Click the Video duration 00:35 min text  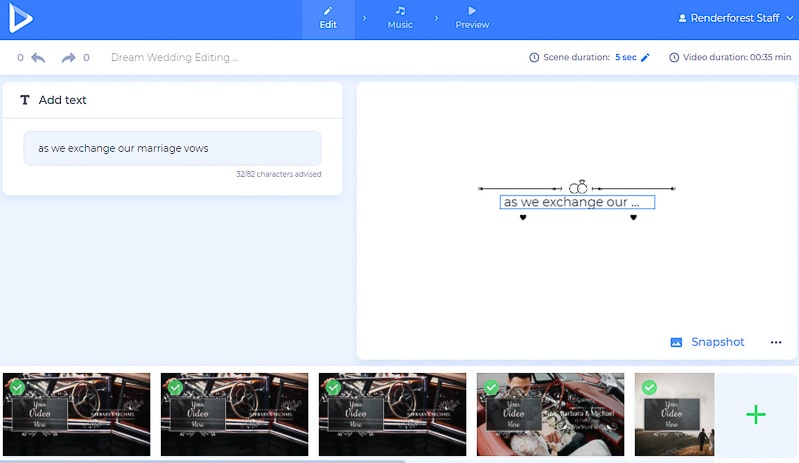pyautogui.click(x=737, y=58)
